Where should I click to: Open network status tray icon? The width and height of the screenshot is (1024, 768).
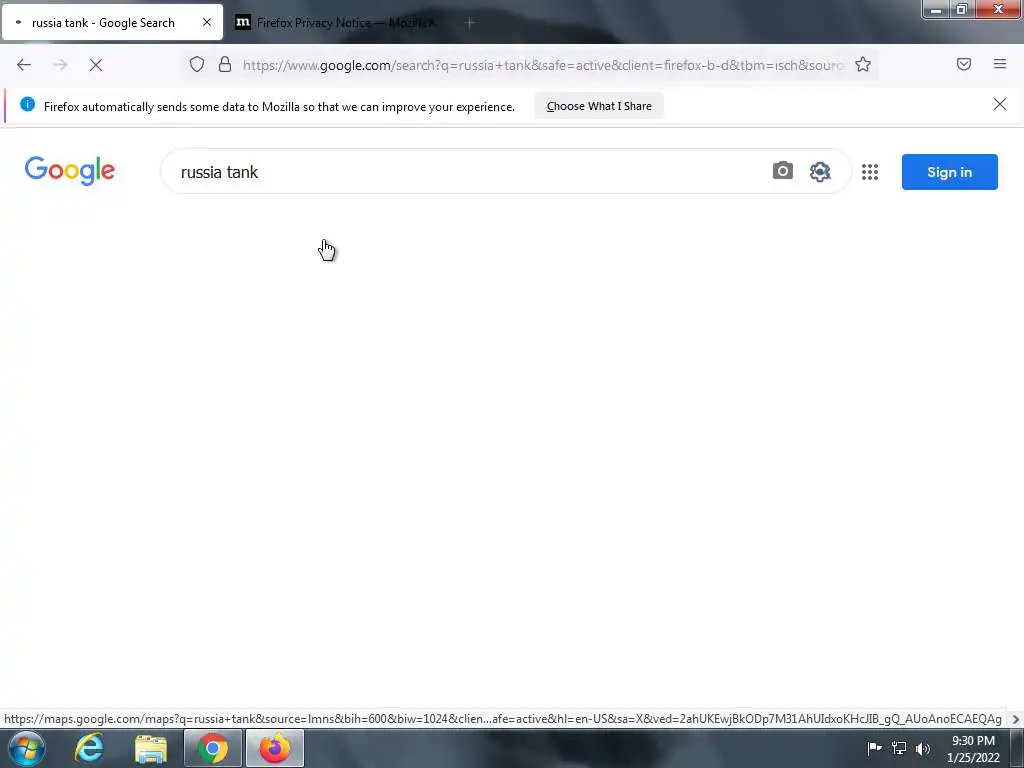tap(899, 748)
